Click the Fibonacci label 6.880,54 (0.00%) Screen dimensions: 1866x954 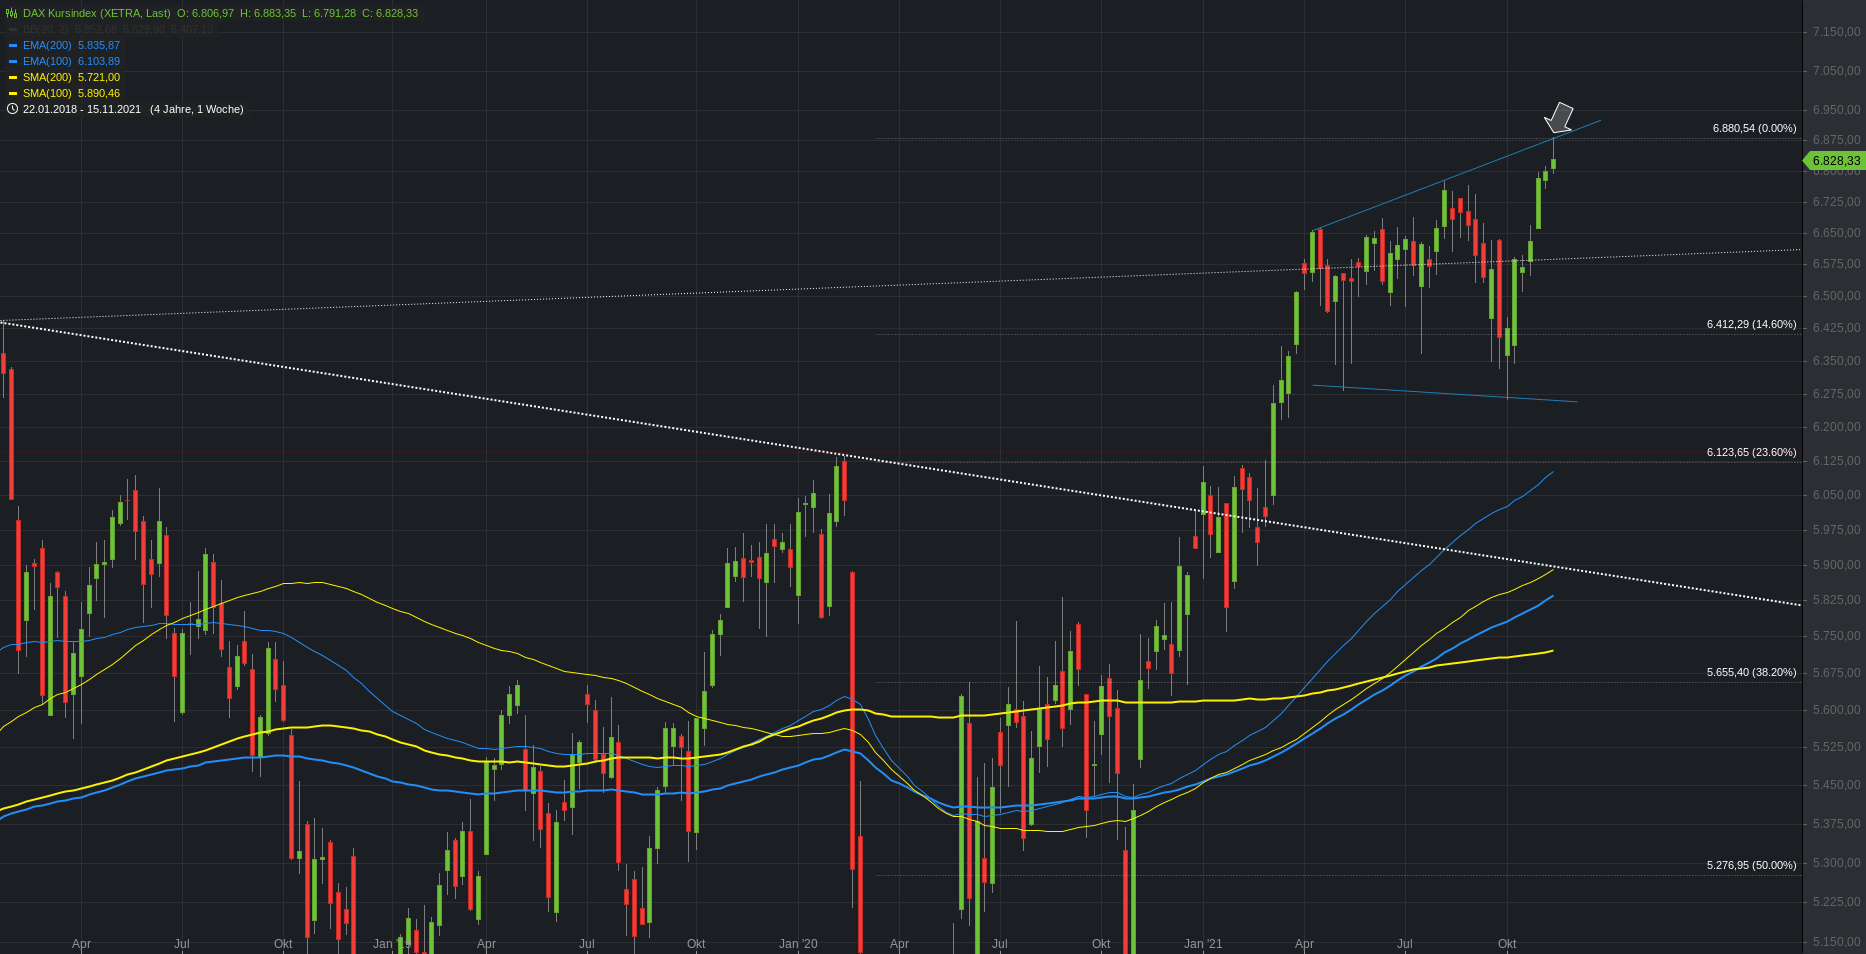point(1754,128)
